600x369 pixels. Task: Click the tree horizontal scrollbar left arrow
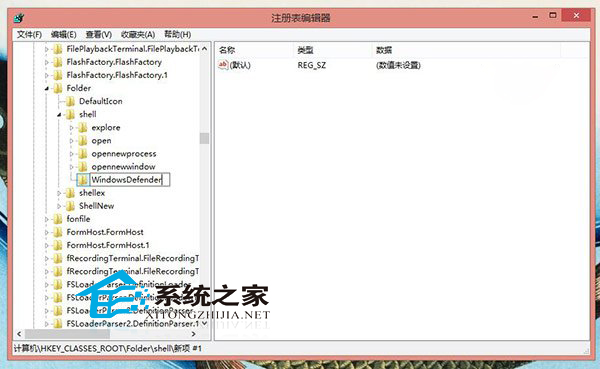coord(19,334)
